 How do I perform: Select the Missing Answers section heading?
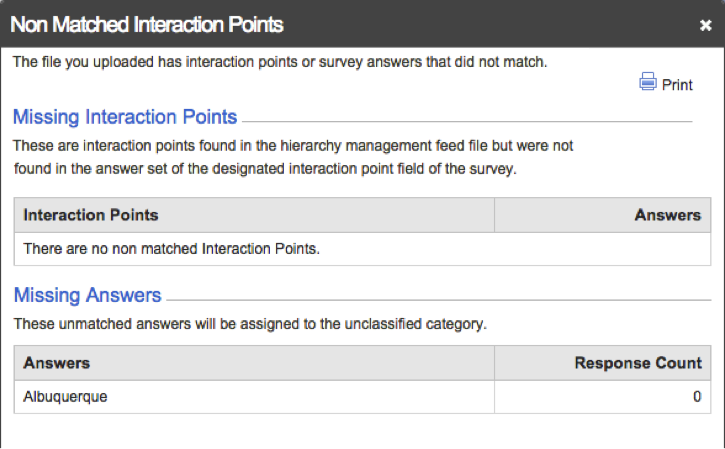pyautogui.click(x=87, y=295)
